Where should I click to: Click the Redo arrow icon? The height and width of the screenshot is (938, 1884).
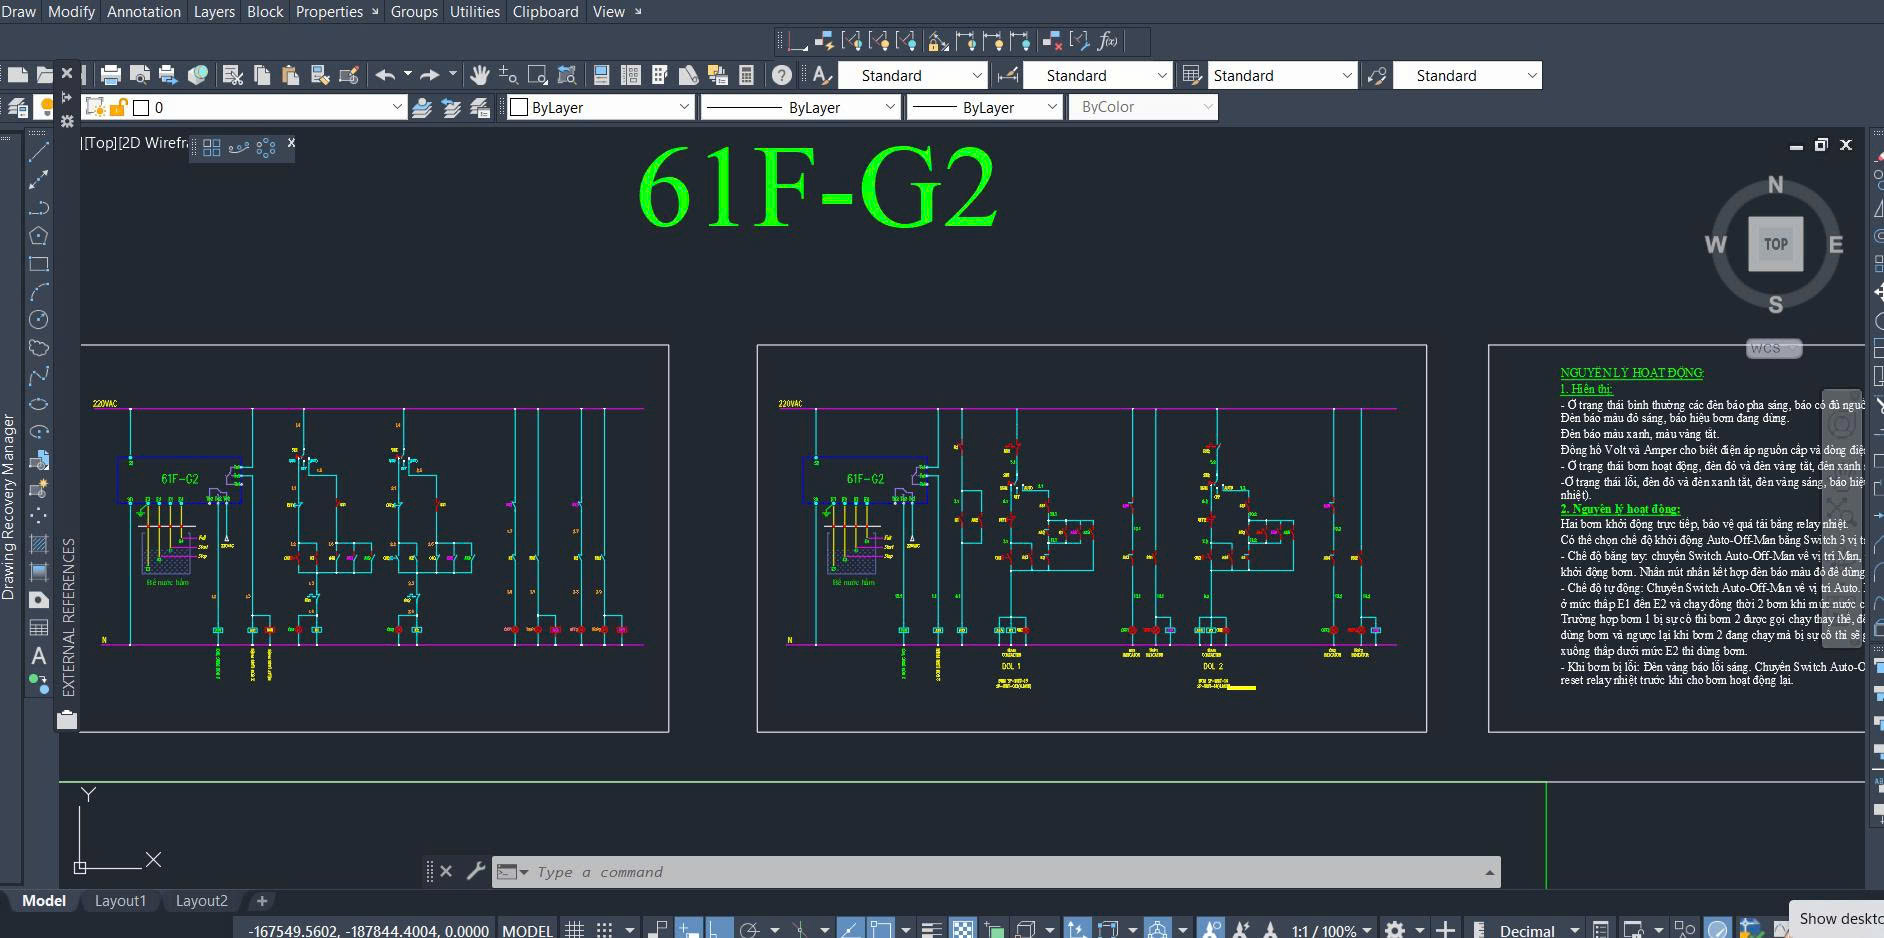[x=430, y=75]
